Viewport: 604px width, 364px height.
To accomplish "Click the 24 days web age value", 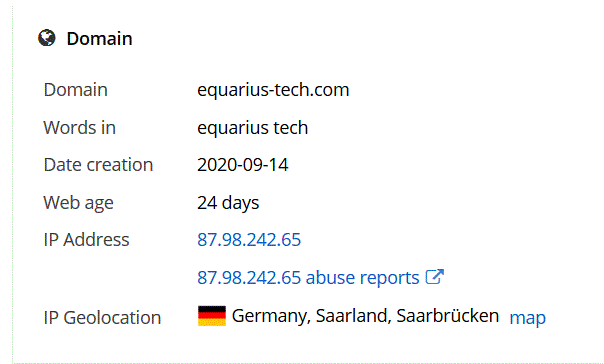I will tap(228, 203).
